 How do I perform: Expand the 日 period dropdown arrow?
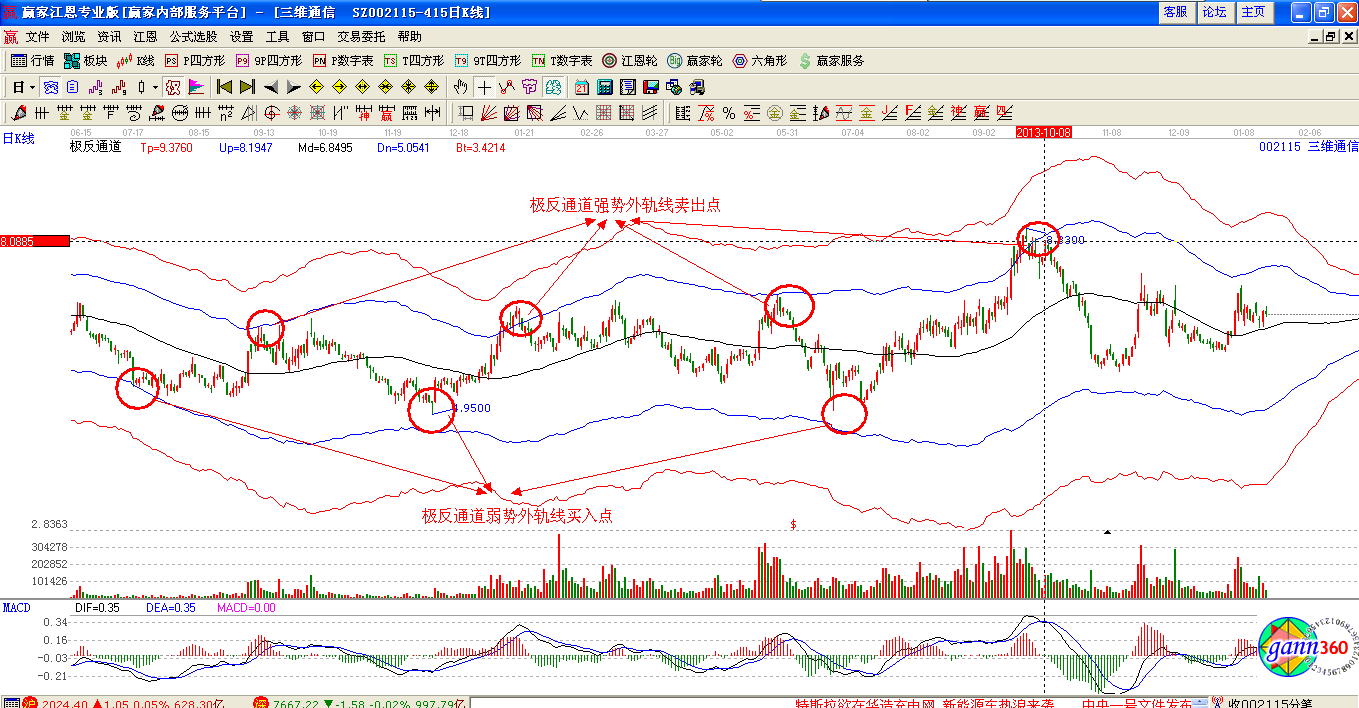[x=32, y=87]
